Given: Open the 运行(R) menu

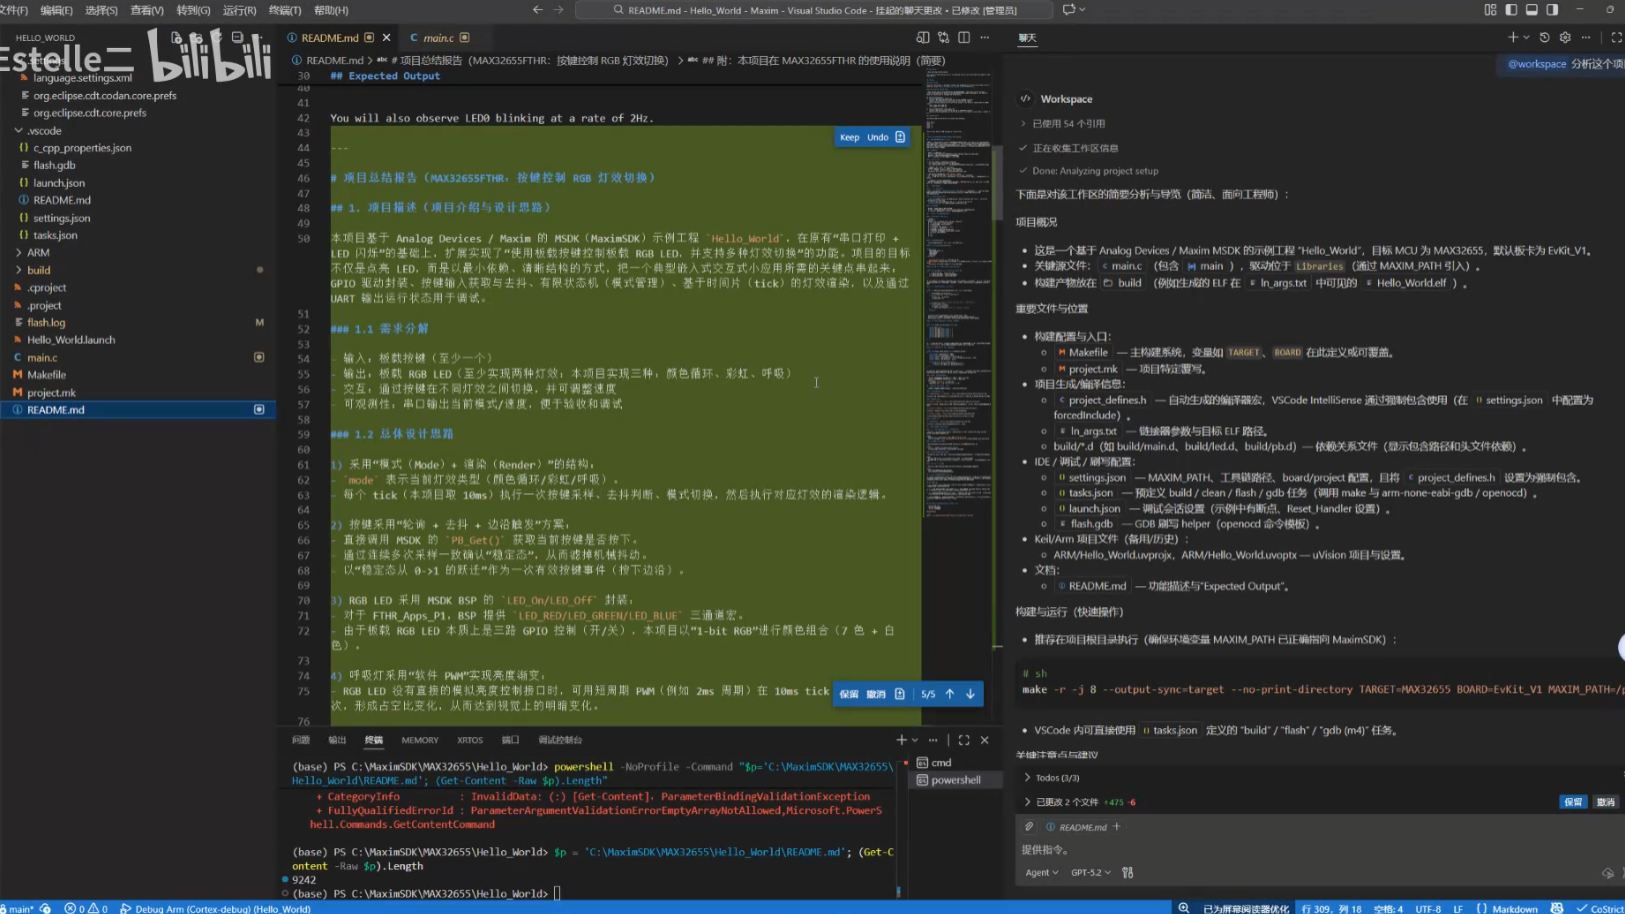Looking at the screenshot, I should tap(239, 10).
